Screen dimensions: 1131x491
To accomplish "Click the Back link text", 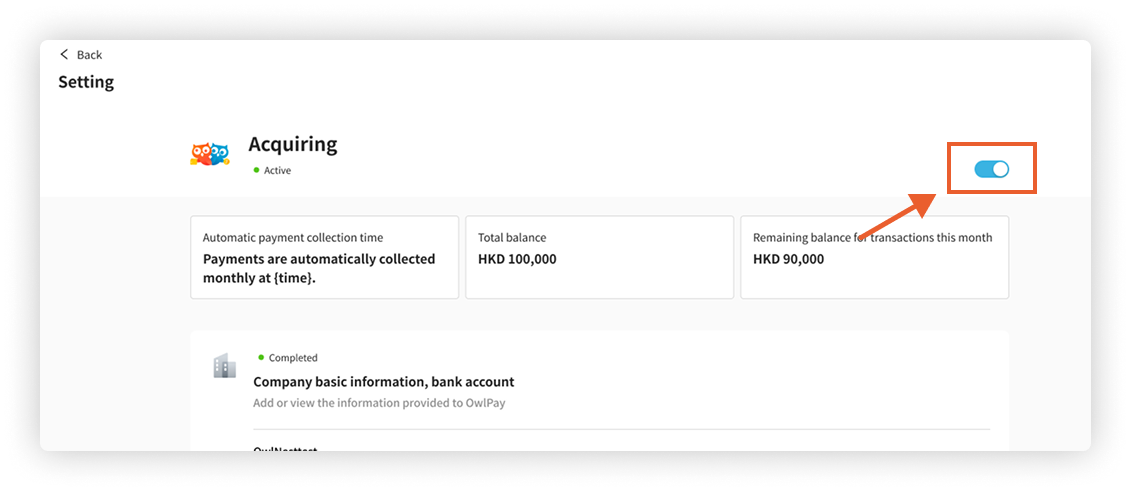I will [89, 55].
